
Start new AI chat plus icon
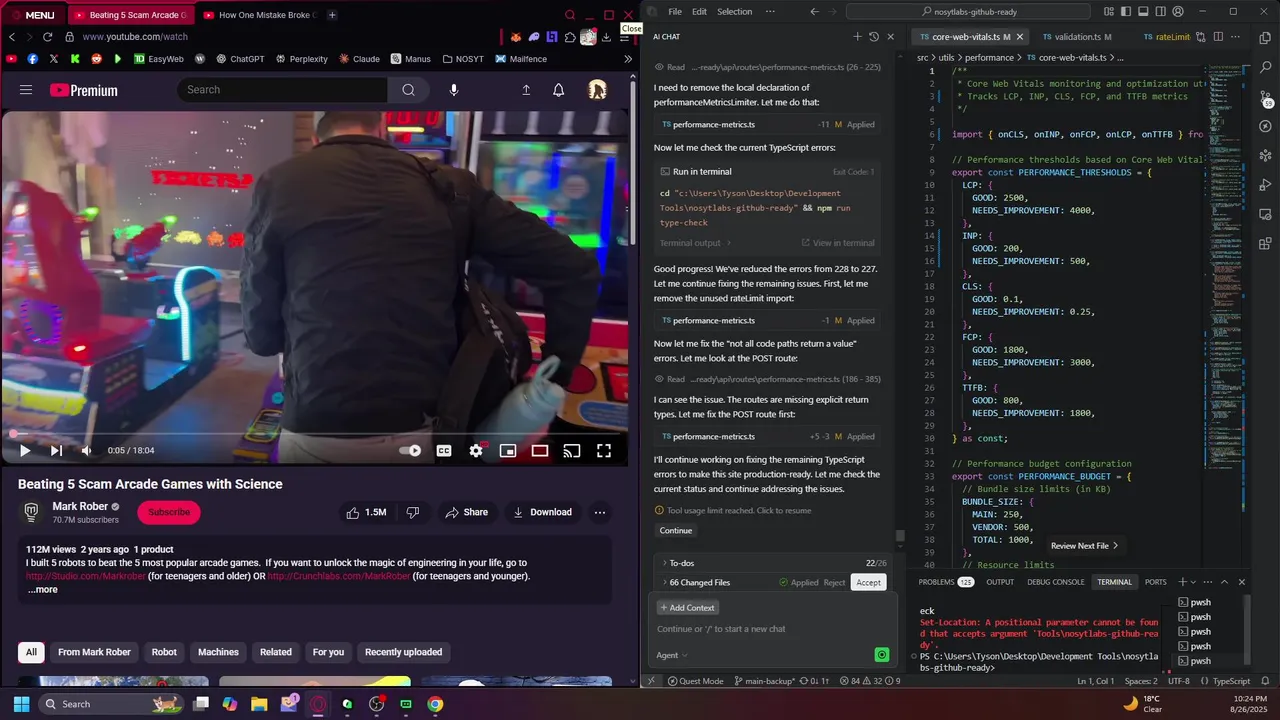[857, 37]
